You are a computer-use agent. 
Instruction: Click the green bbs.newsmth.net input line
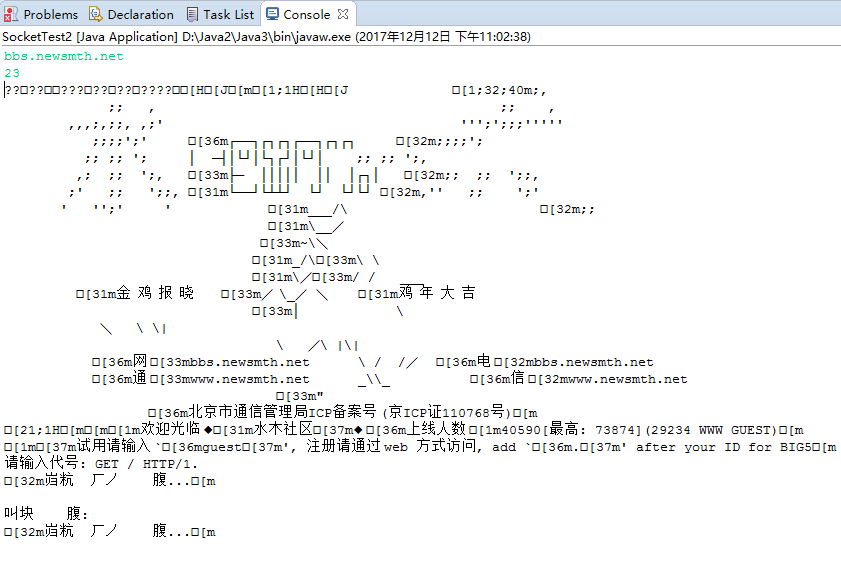[x=64, y=56]
